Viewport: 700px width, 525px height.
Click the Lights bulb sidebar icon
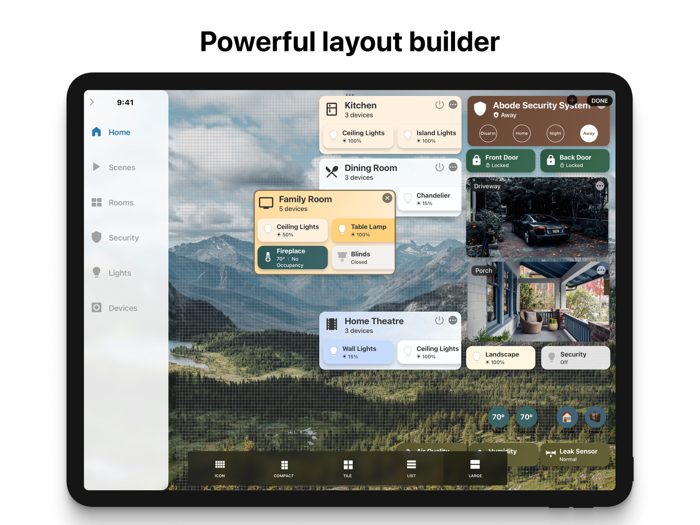[96, 272]
